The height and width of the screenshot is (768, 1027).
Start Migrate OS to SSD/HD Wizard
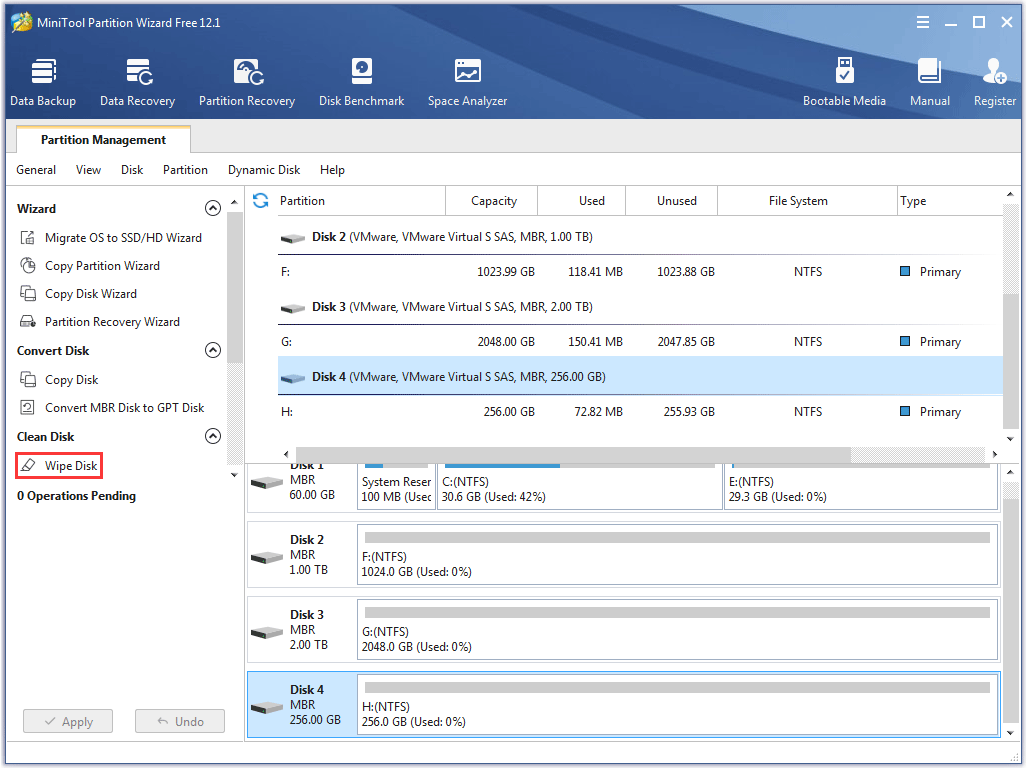coord(111,238)
